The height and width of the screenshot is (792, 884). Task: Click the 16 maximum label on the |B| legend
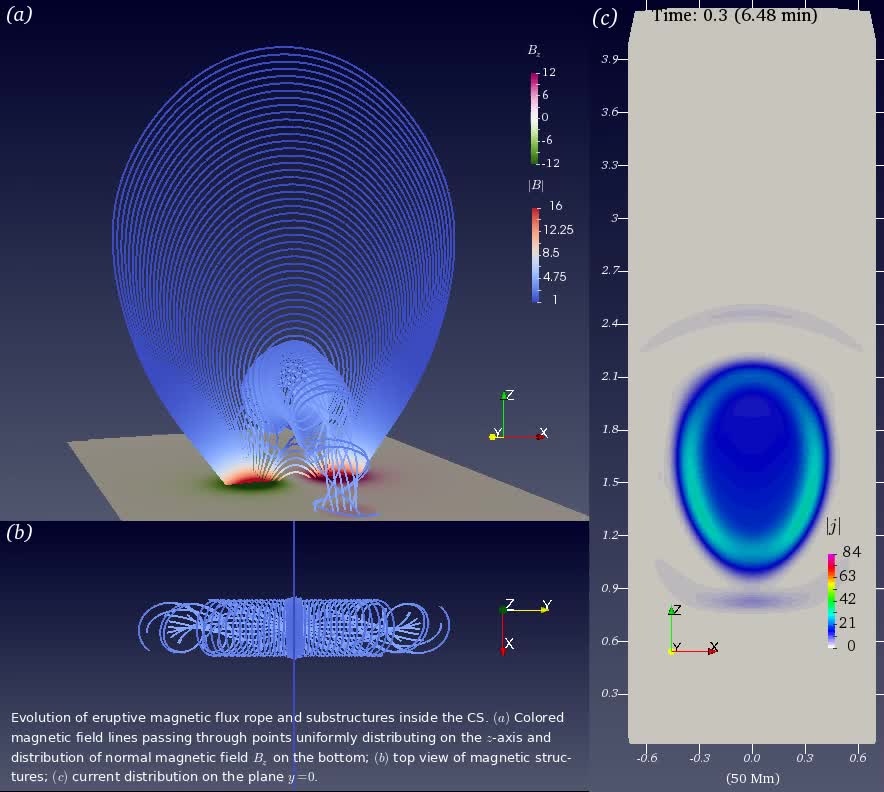[555, 206]
